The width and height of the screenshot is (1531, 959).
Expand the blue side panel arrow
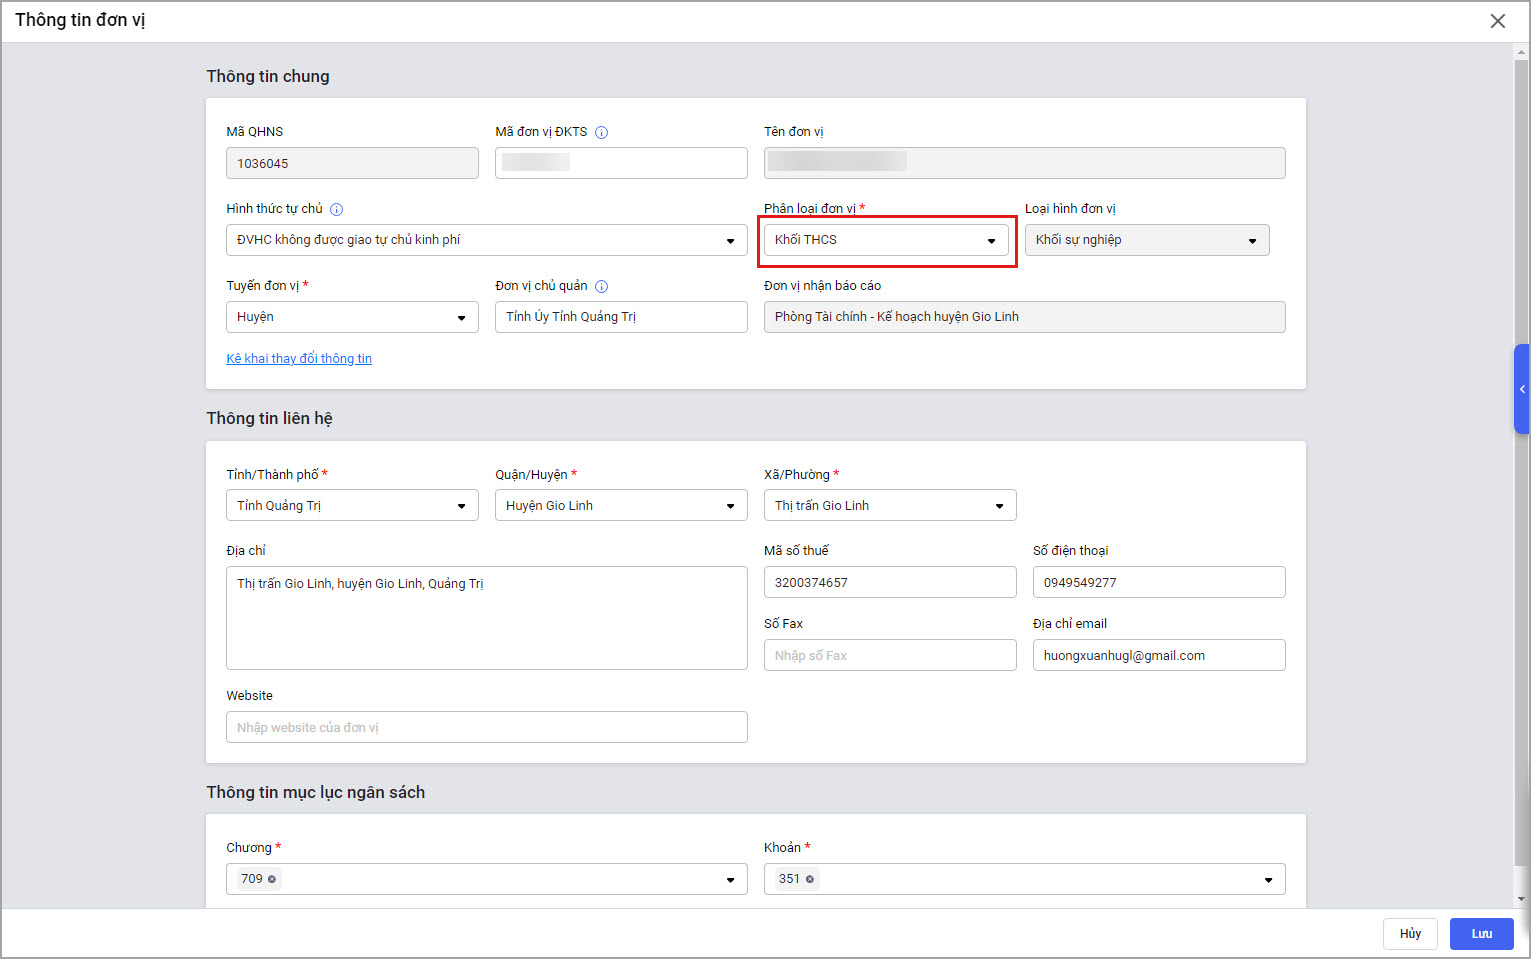coord(1522,389)
